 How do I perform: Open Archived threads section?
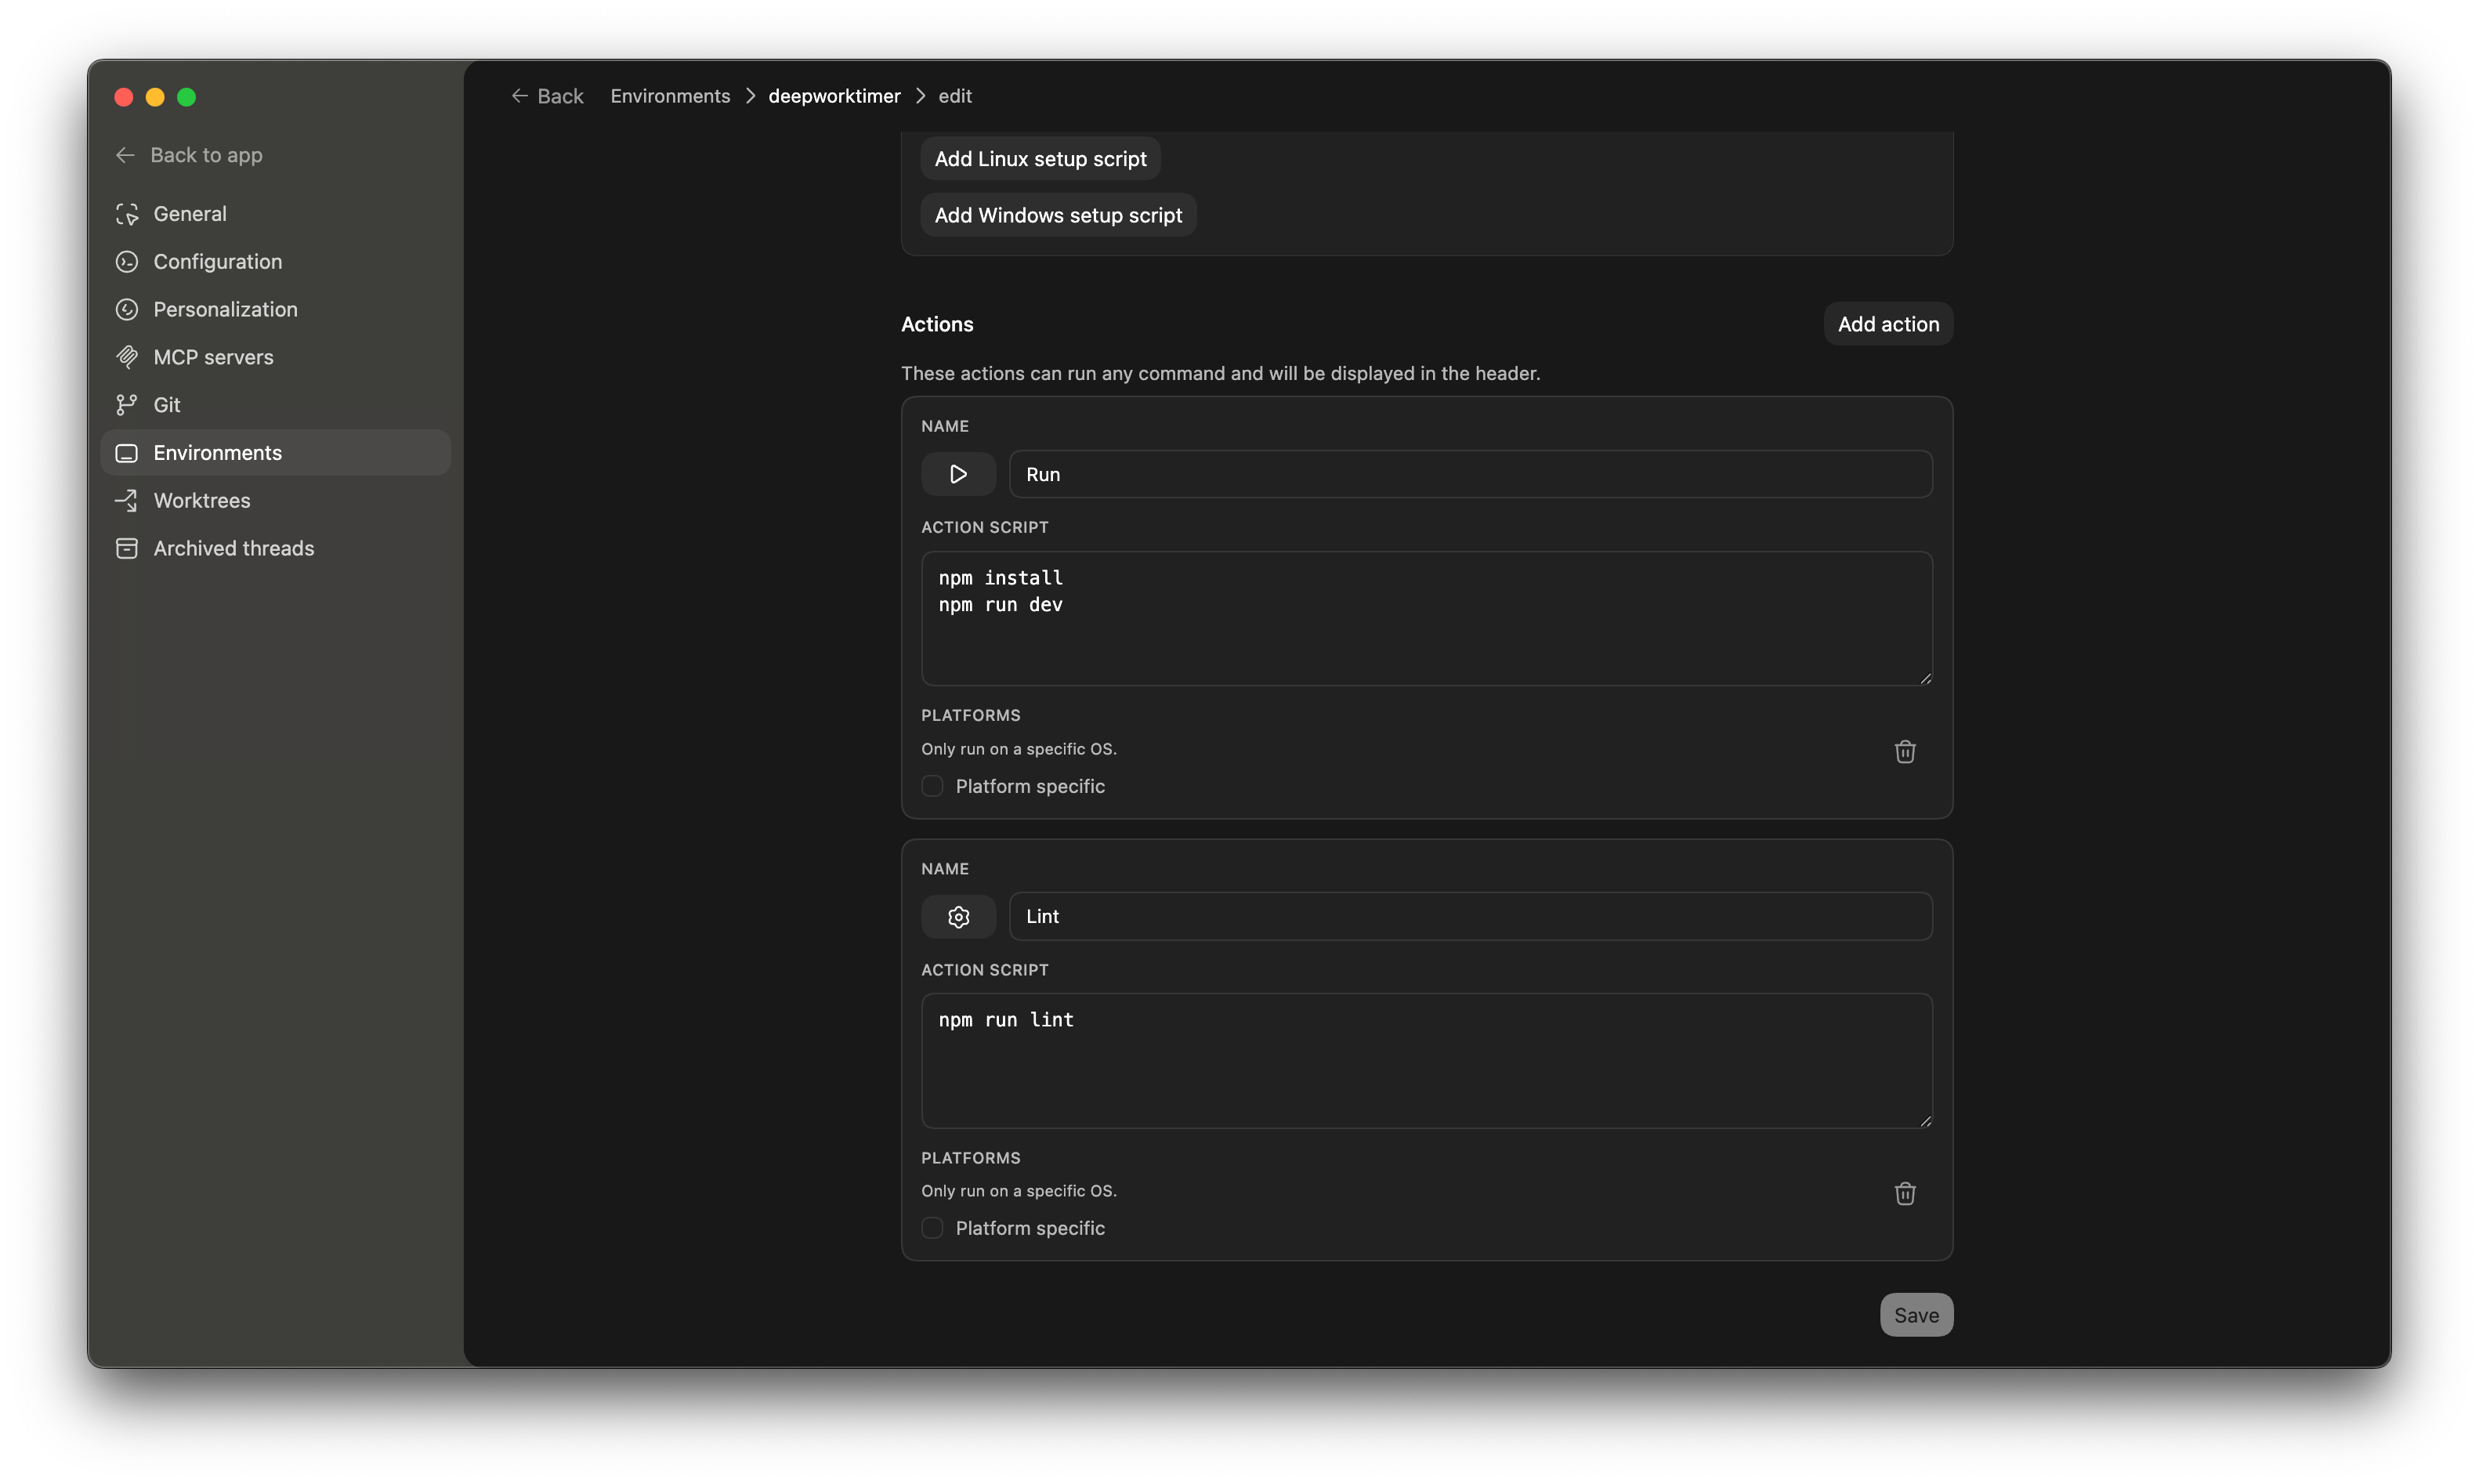[233, 548]
